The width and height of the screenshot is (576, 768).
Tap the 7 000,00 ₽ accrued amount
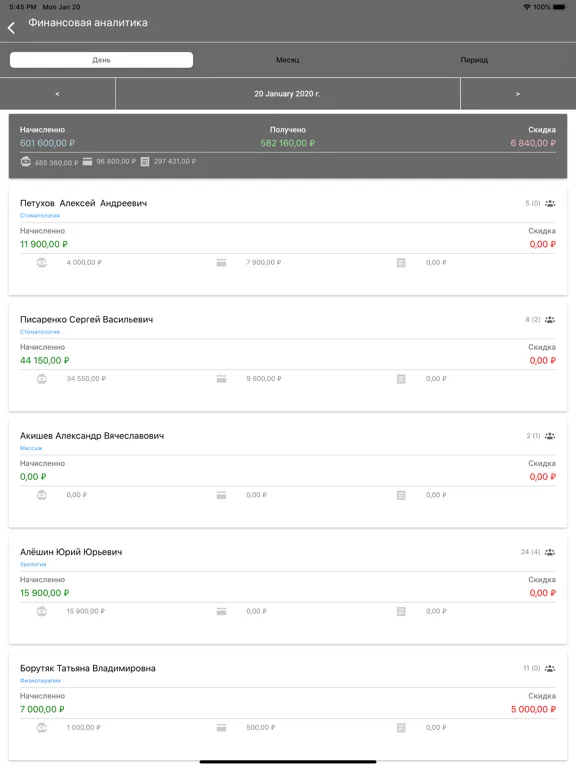42,709
